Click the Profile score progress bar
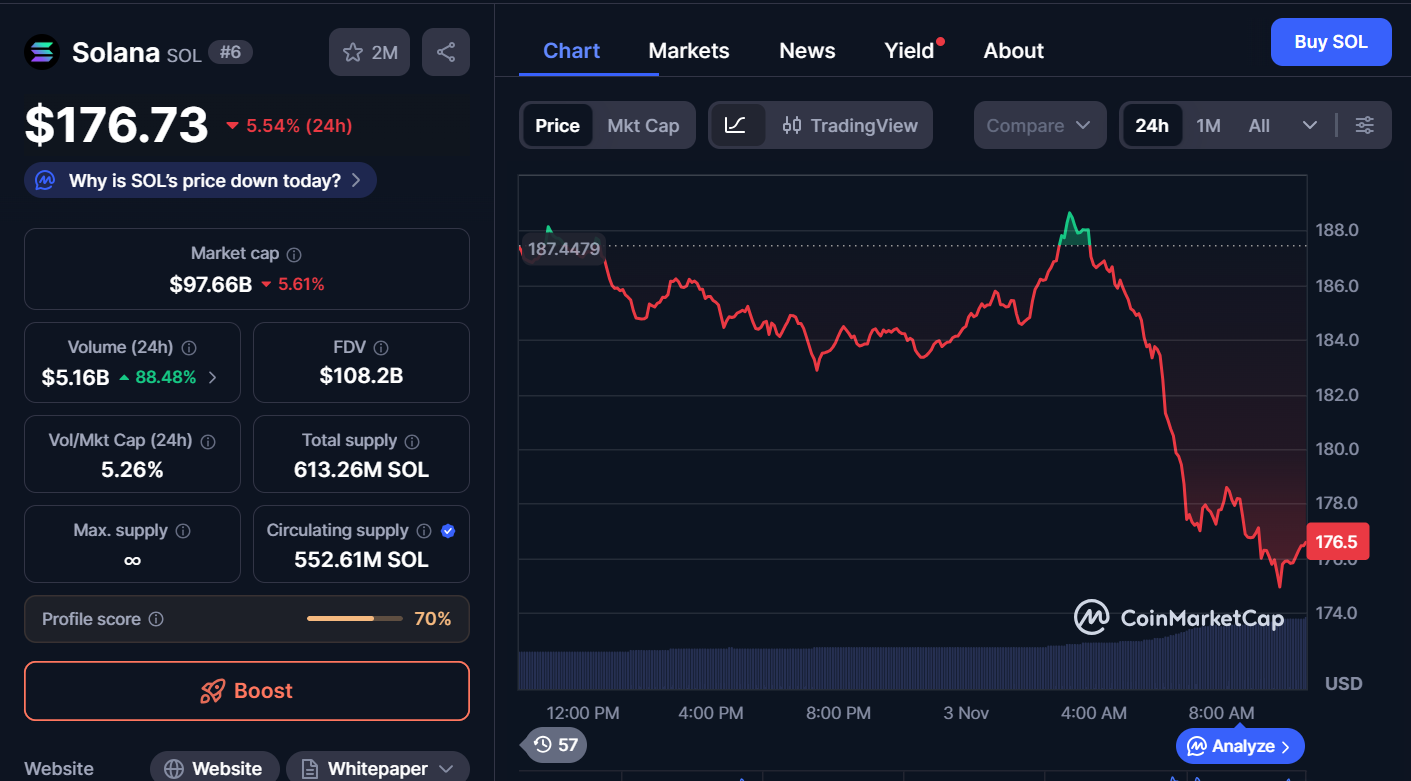Viewport: 1411px width, 781px height. (354, 619)
